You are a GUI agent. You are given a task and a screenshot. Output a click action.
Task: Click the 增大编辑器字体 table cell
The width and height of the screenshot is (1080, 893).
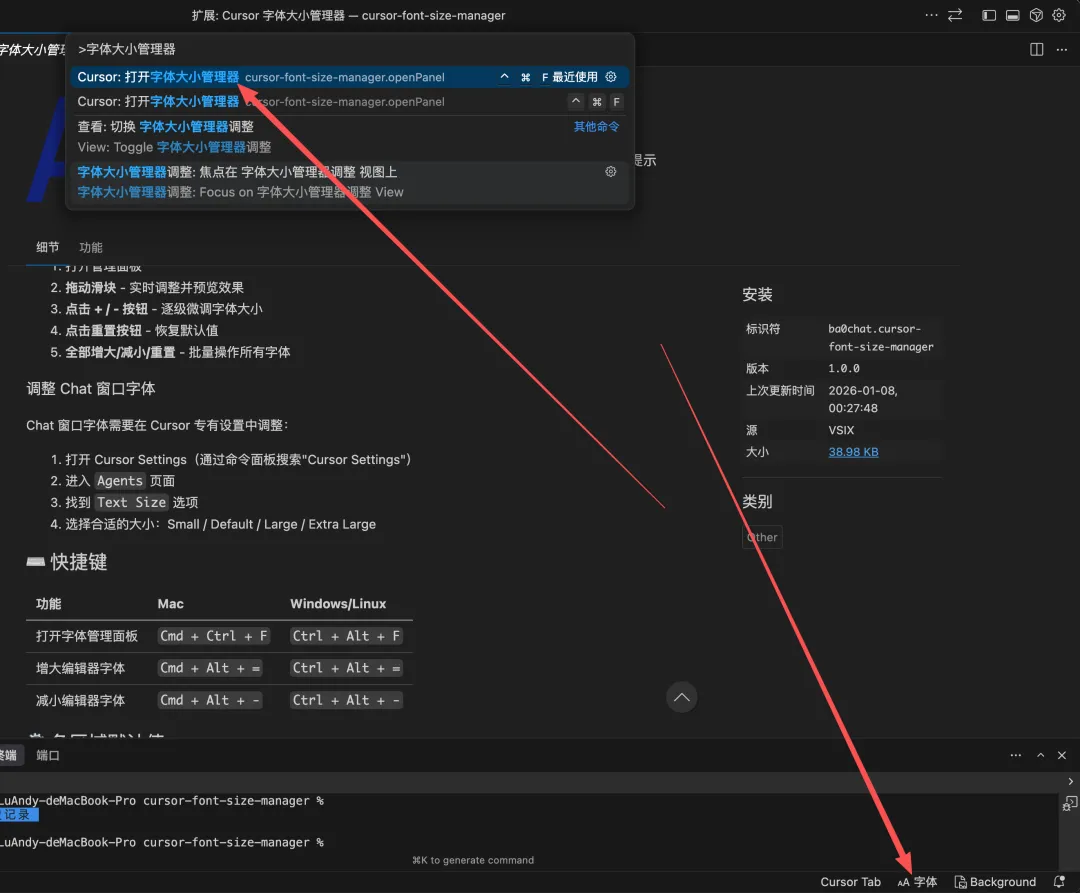pyautogui.click(x=81, y=668)
